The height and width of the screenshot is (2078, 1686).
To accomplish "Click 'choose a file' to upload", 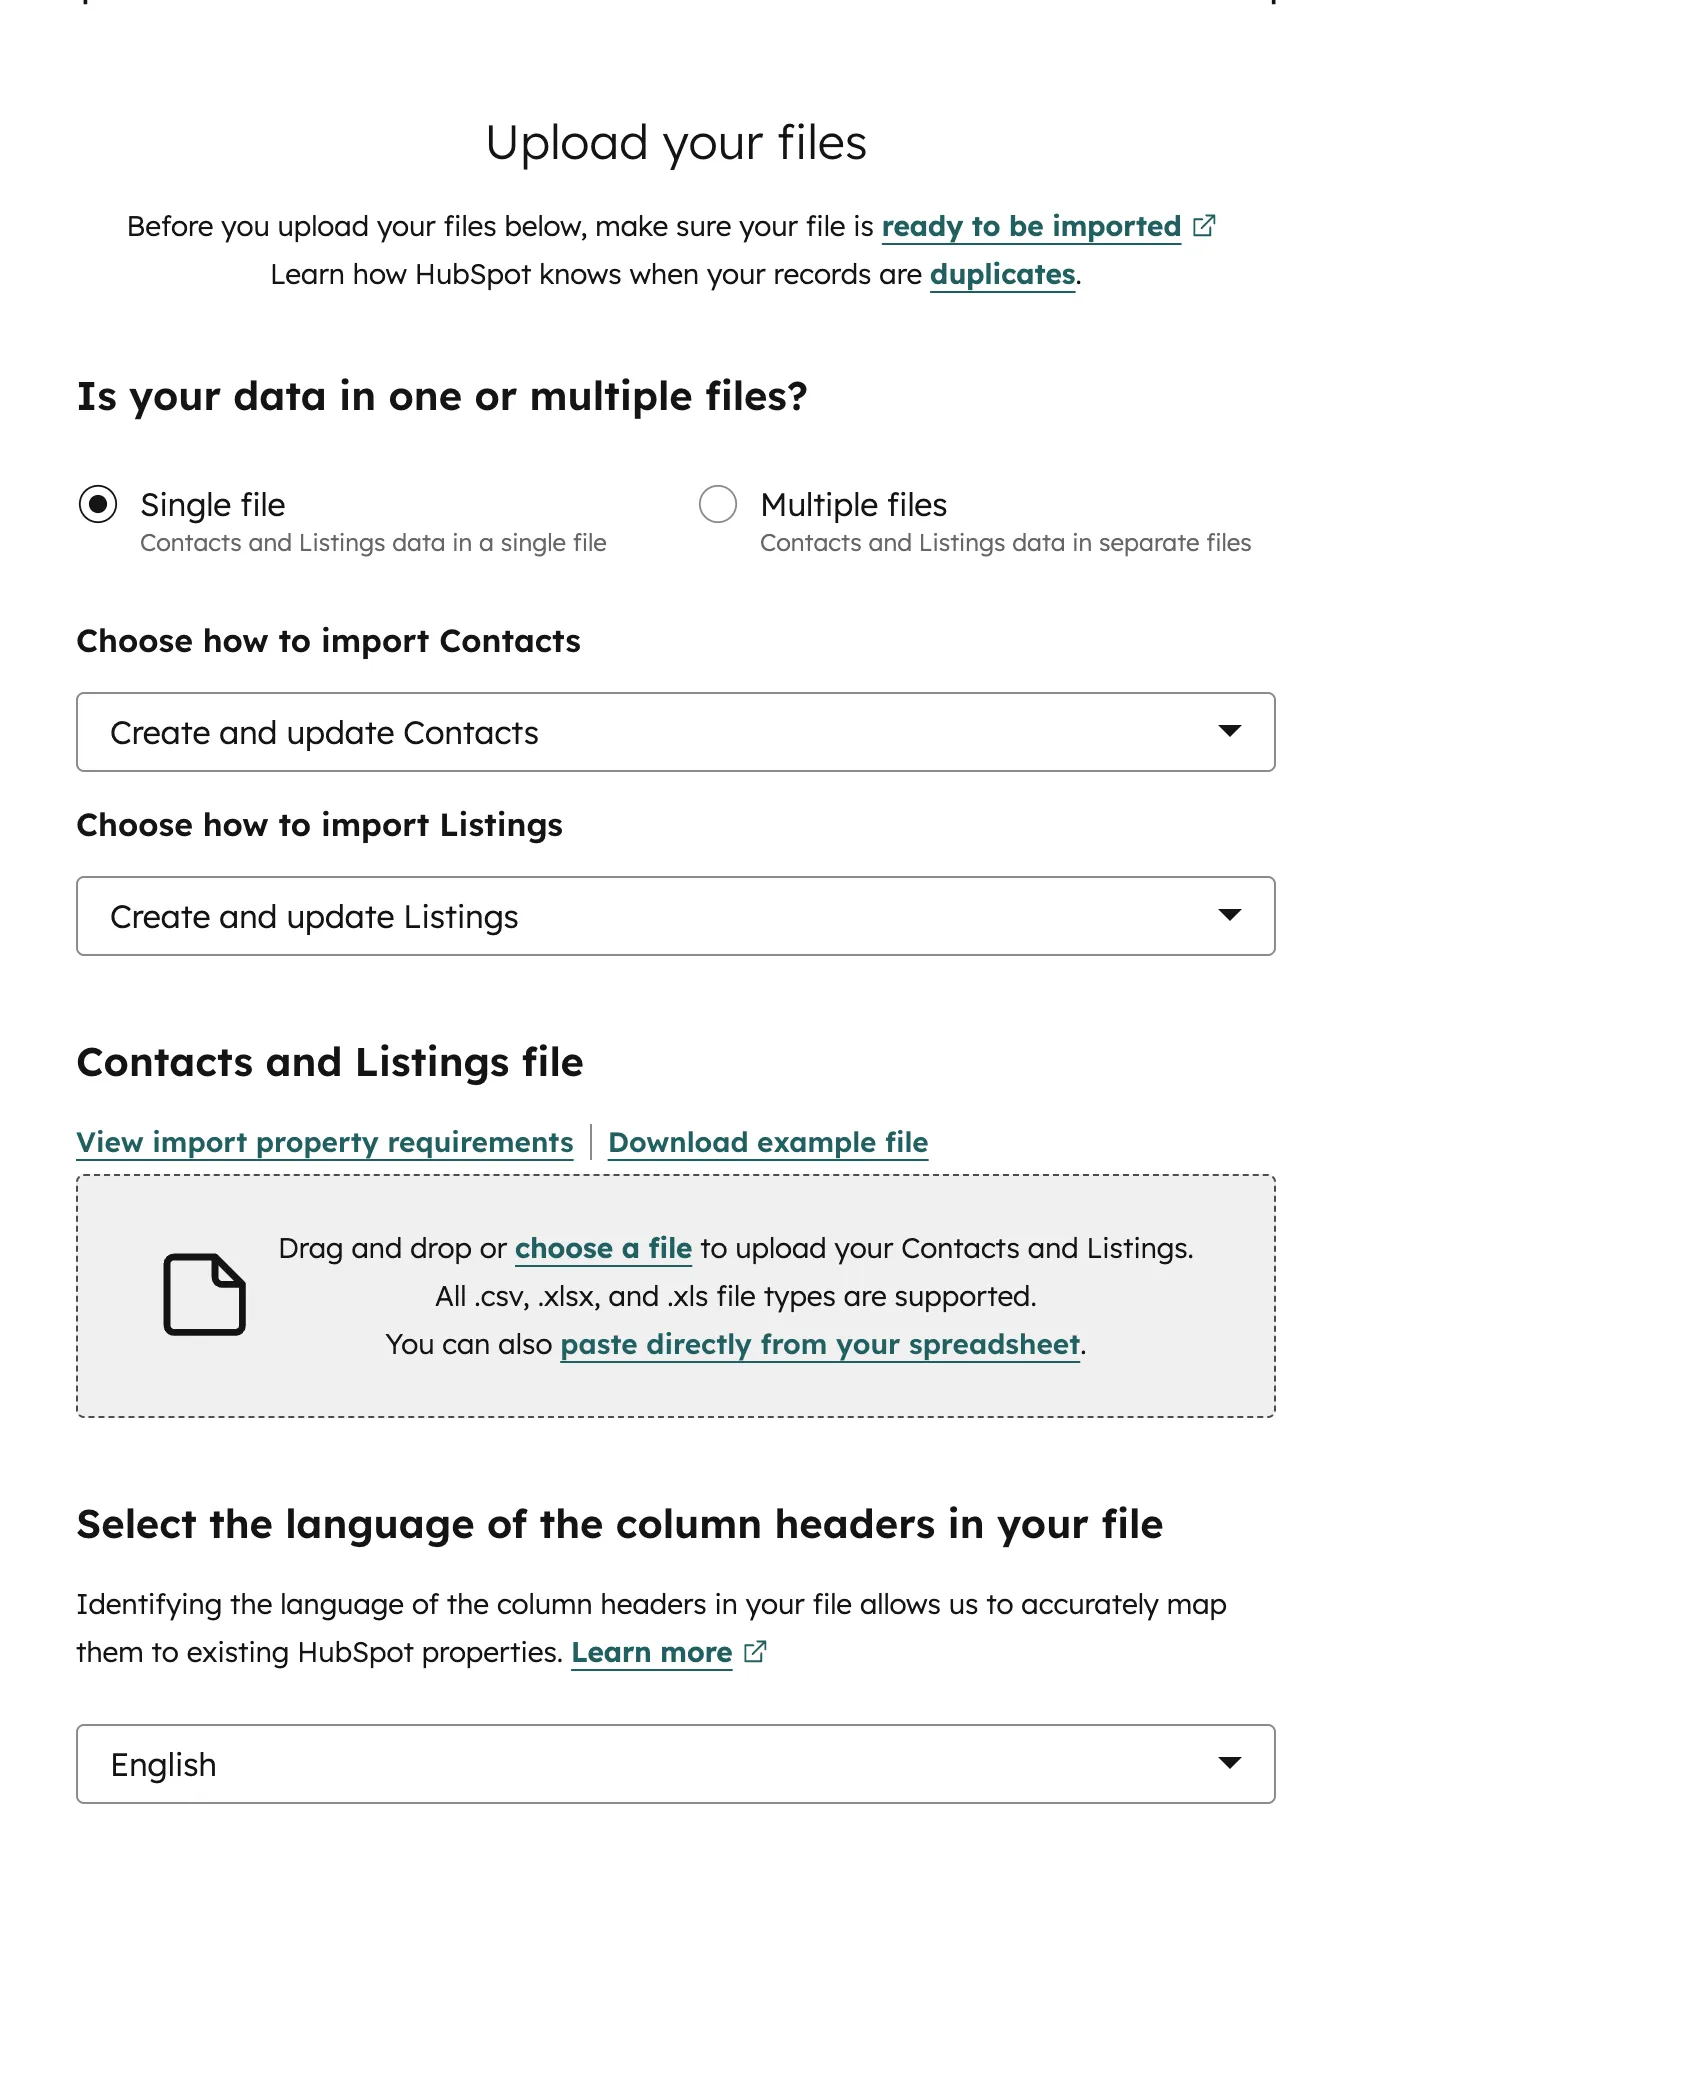I will point(602,1248).
